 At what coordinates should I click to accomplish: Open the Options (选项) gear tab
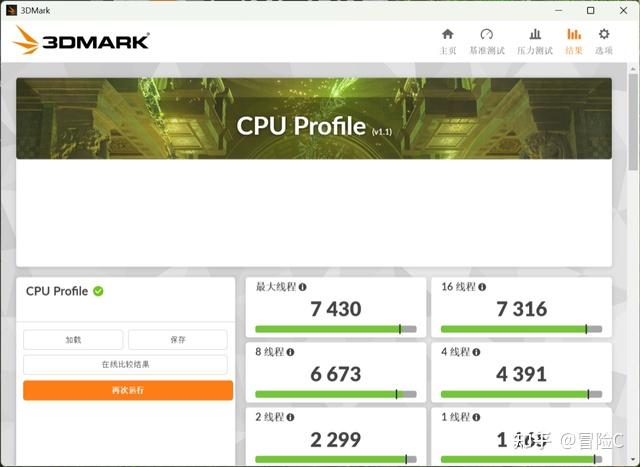coord(604,42)
